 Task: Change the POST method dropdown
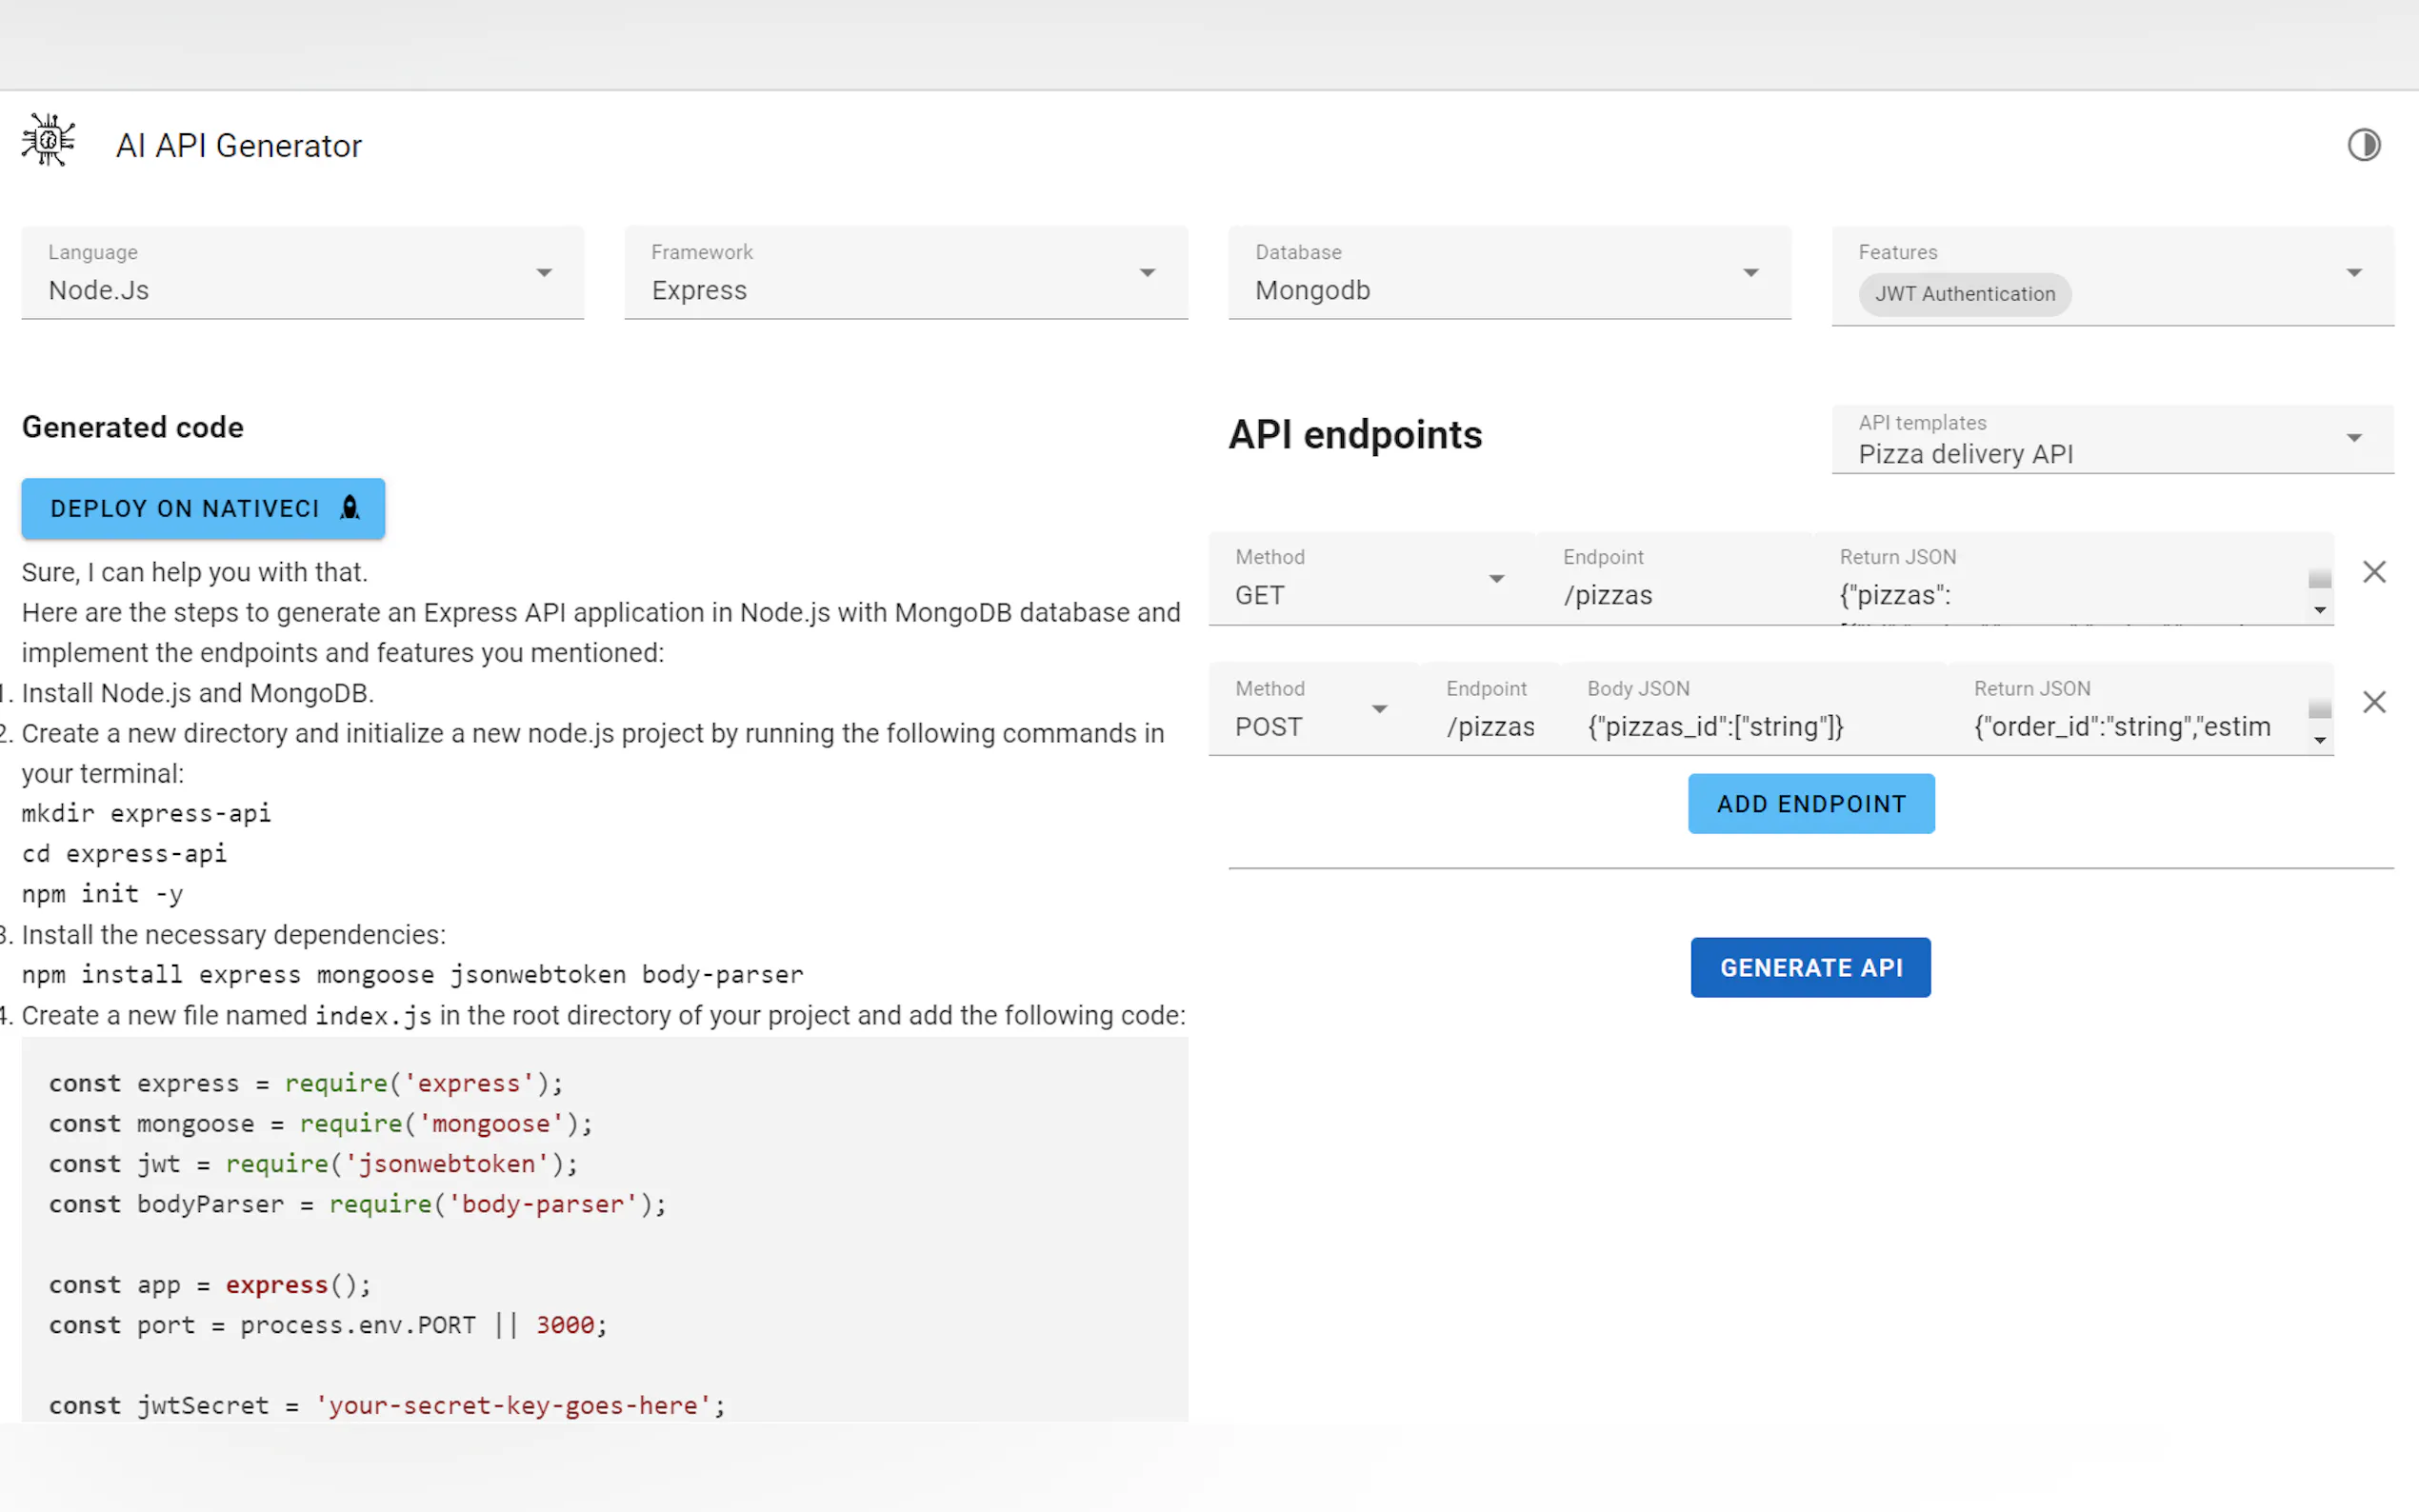1311,710
